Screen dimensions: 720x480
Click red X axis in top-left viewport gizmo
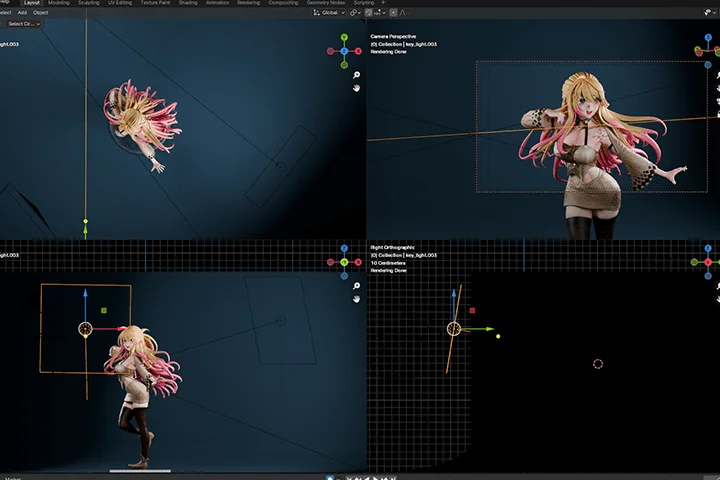358,51
